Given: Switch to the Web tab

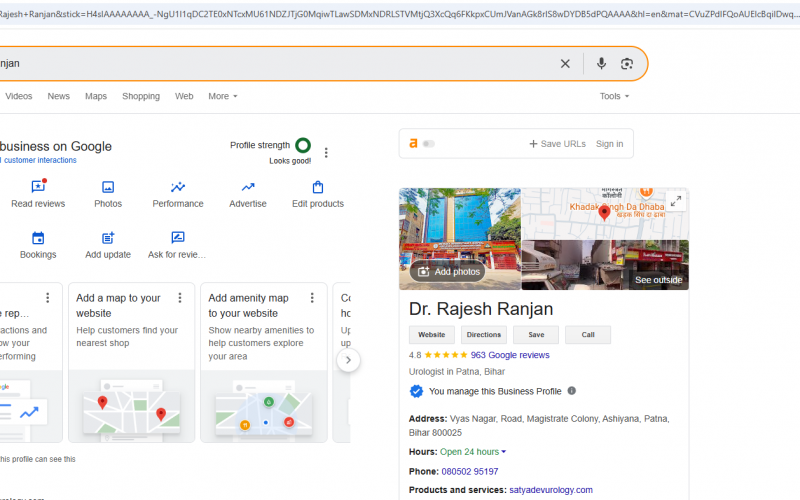Looking at the screenshot, I should 184,96.
